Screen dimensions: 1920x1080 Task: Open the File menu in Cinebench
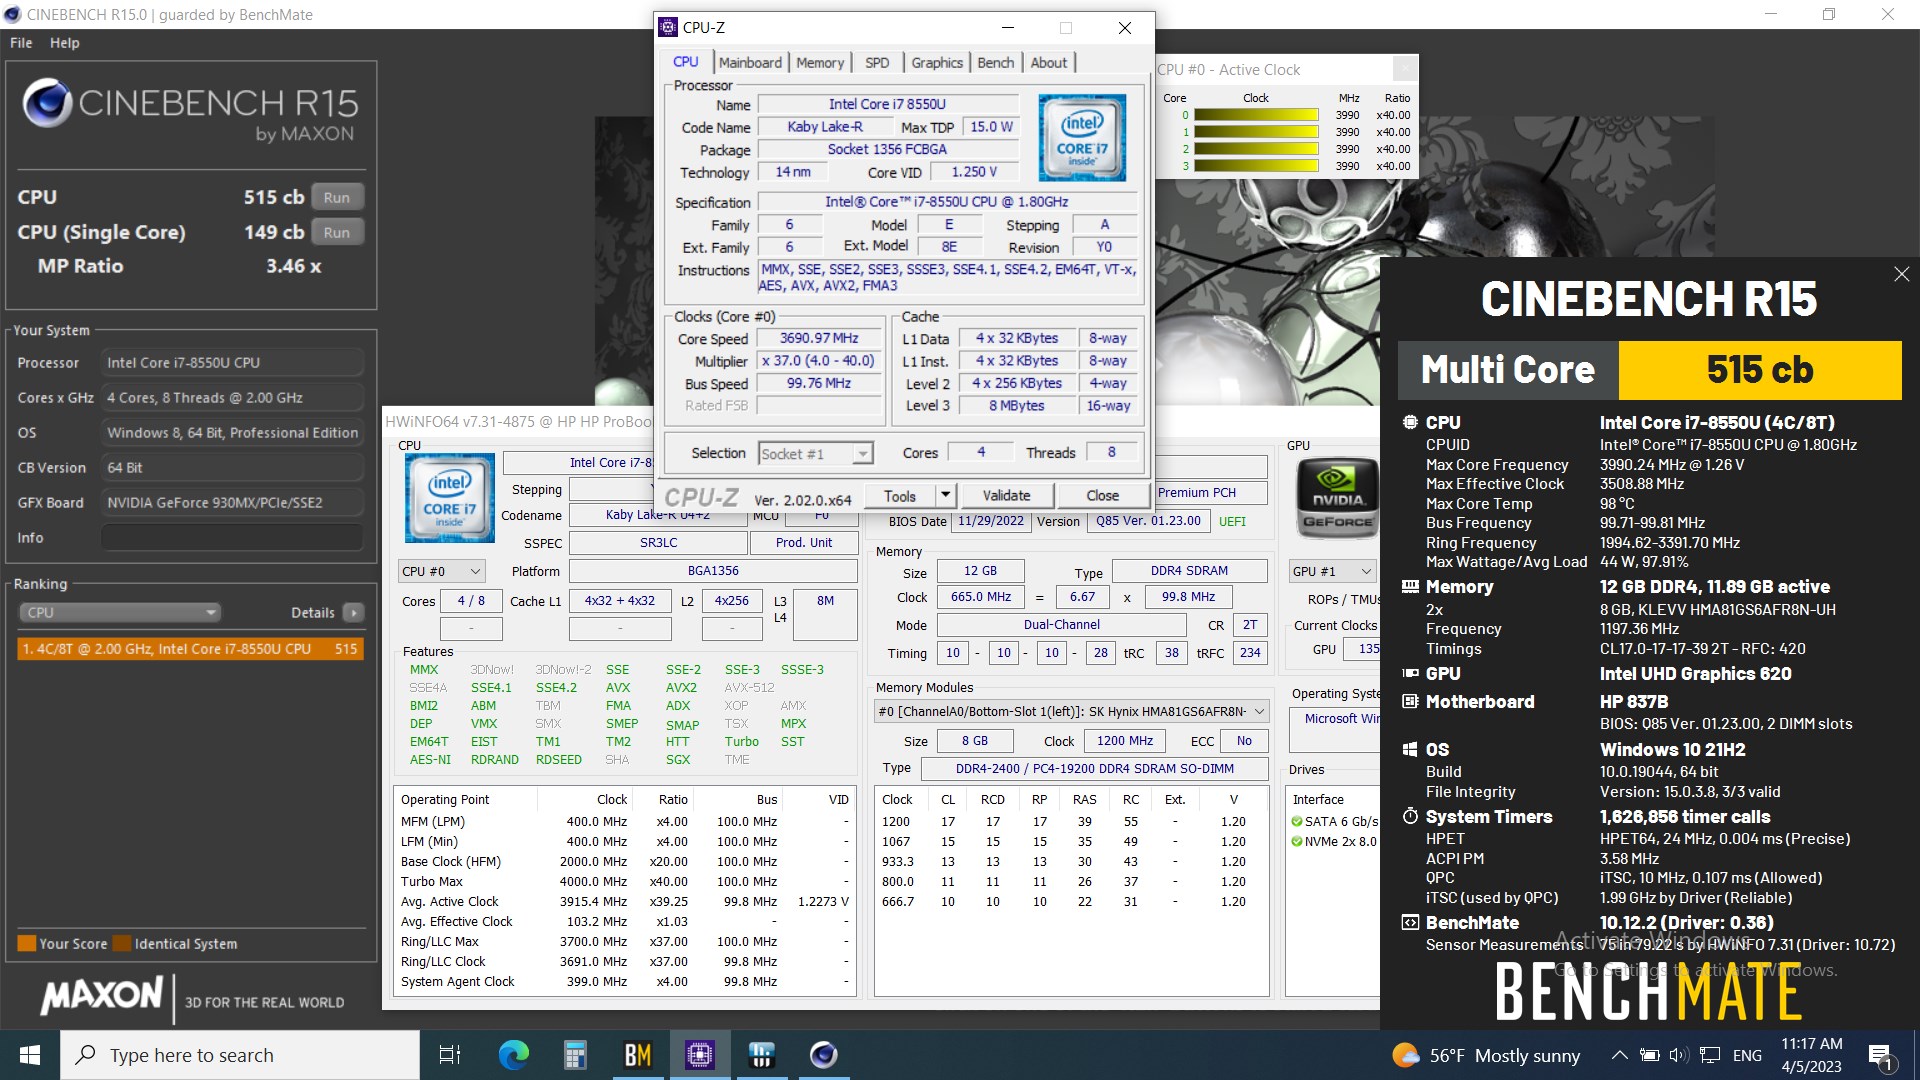[21, 43]
